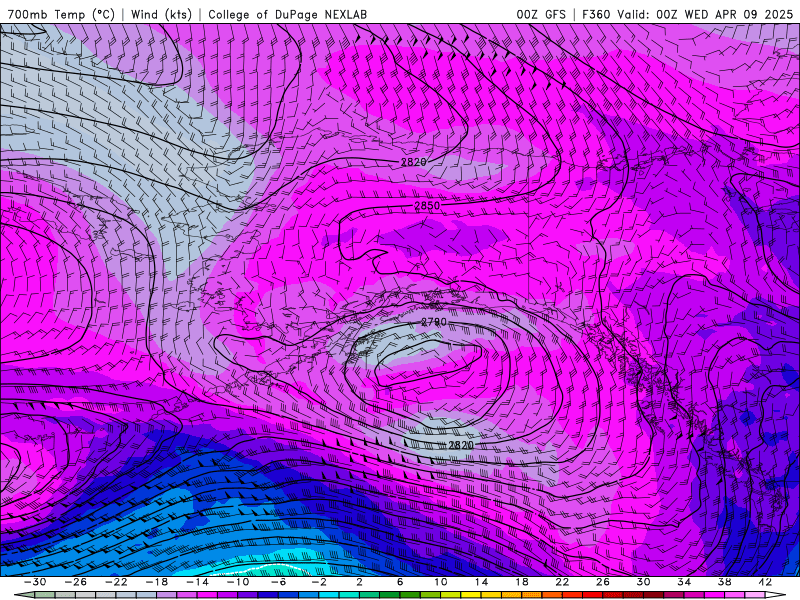Click the '-6' color scale label
The height and width of the screenshot is (600, 800).
coord(278,582)
